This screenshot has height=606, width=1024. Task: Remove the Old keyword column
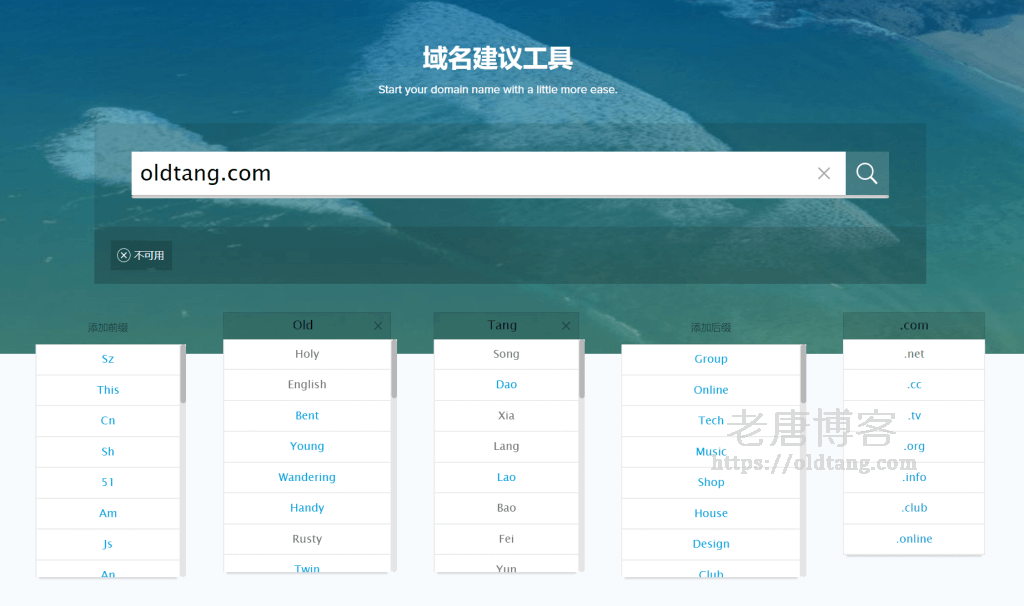point(378,325)
